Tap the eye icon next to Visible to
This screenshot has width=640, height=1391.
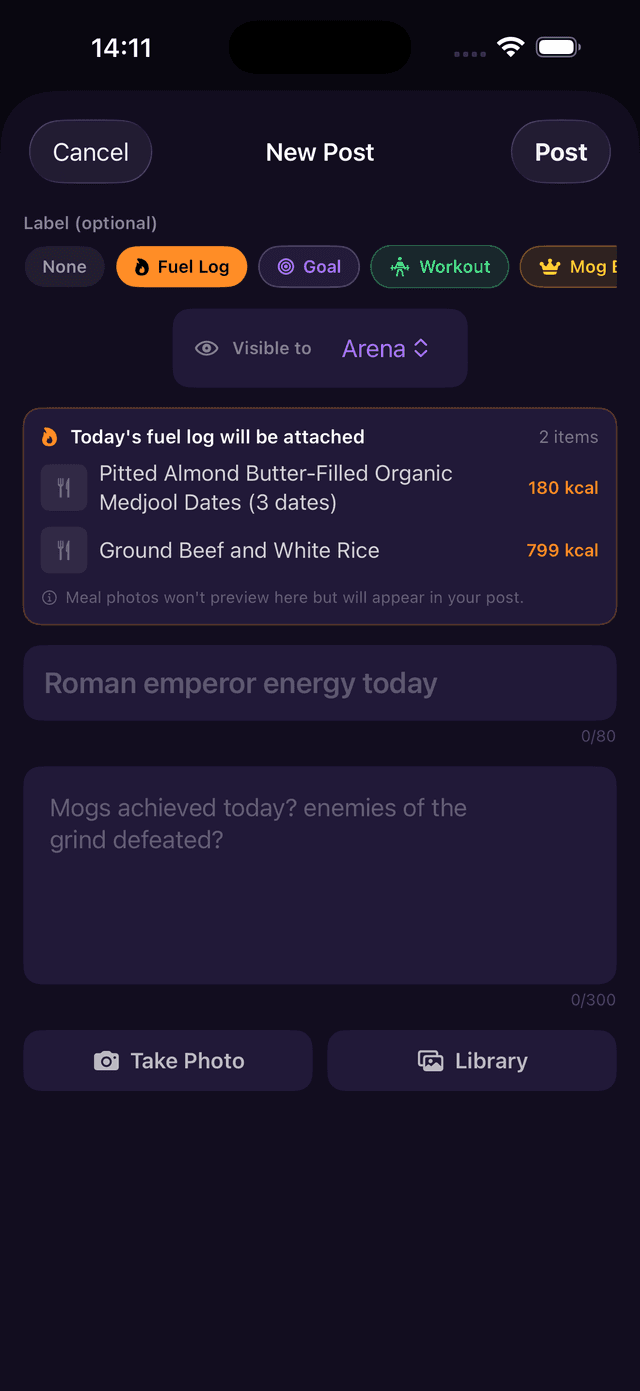(206, 348)
